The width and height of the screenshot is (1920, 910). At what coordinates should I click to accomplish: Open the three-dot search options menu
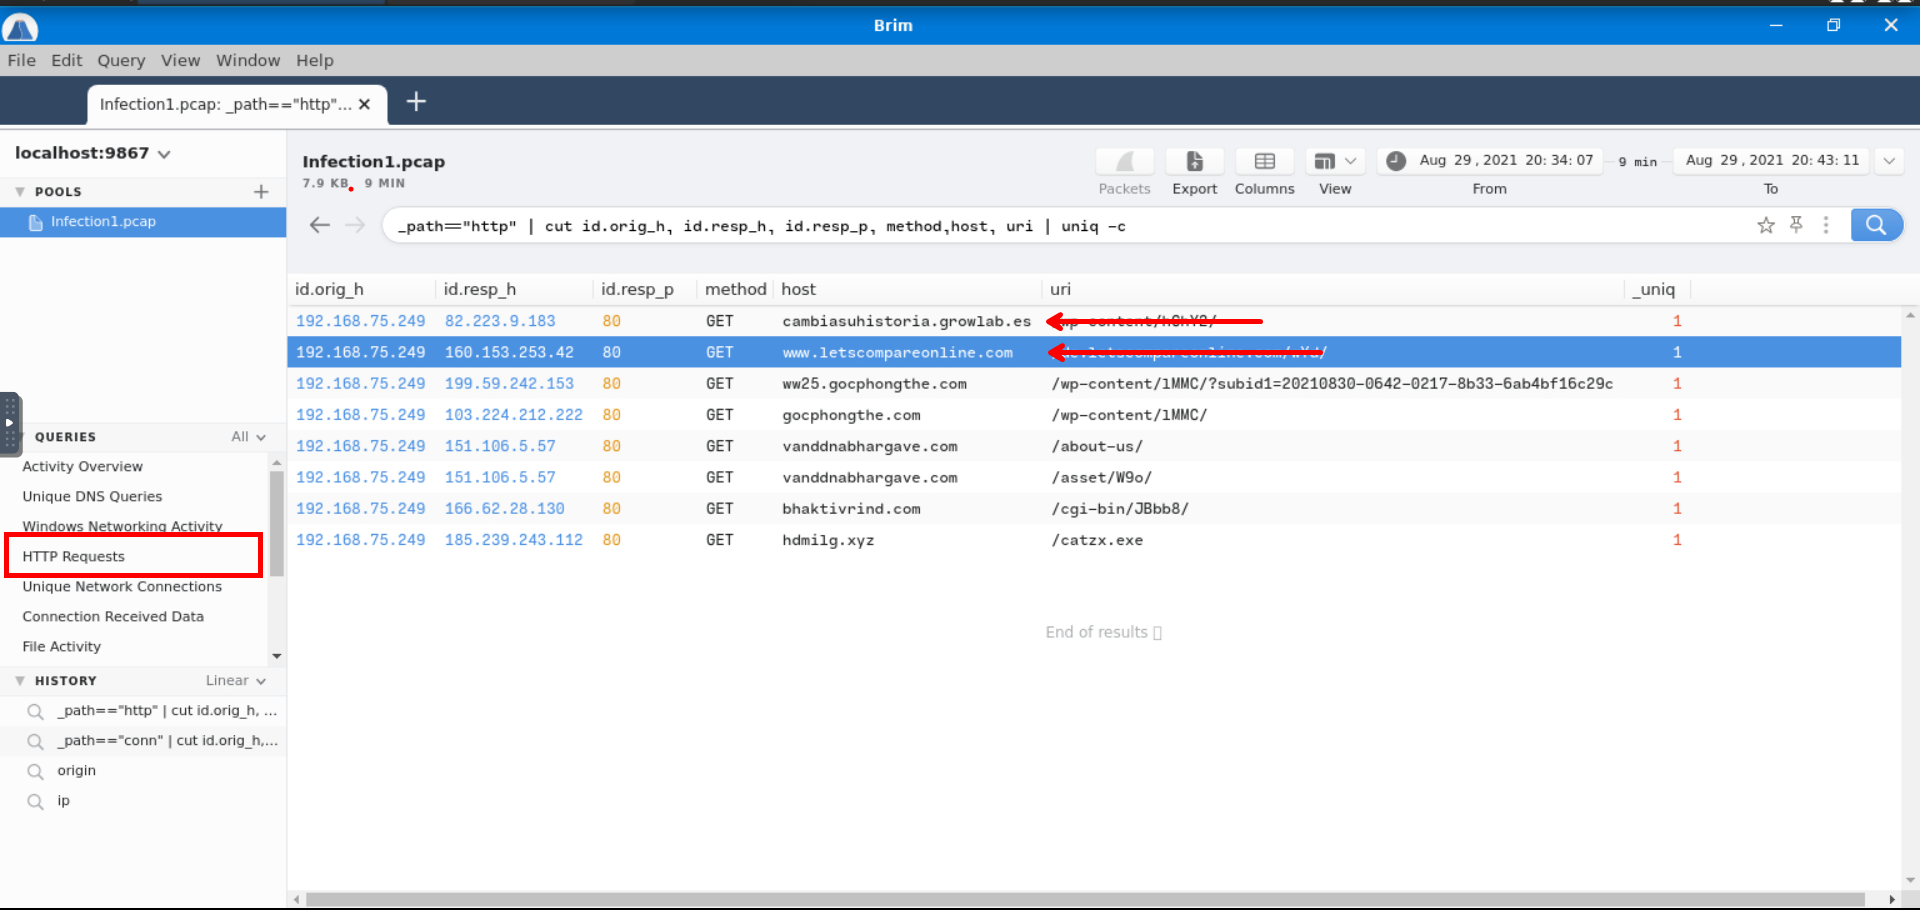tap(1826, 226)
